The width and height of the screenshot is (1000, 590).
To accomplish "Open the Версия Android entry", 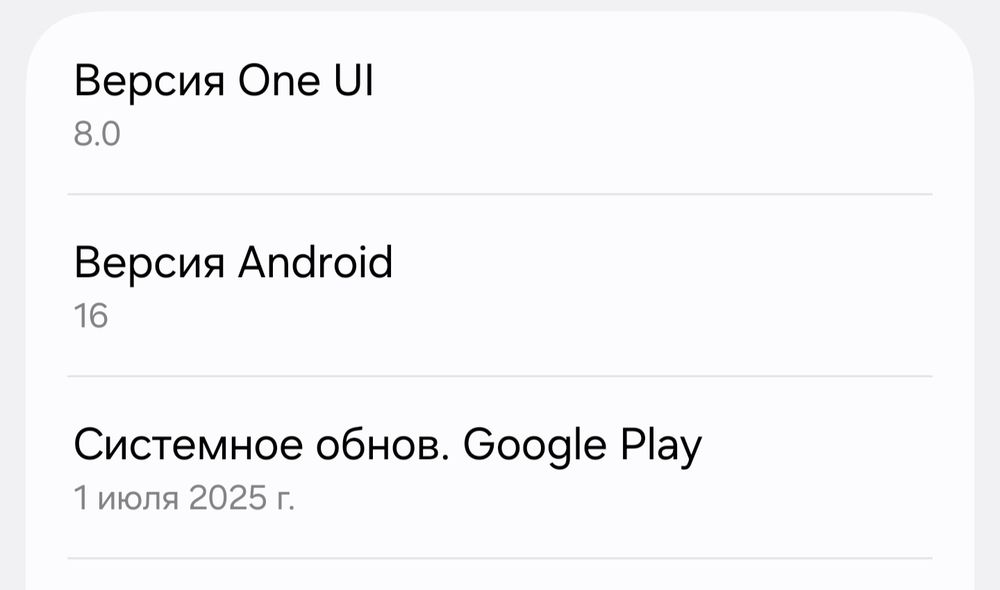I will point(500,285).
